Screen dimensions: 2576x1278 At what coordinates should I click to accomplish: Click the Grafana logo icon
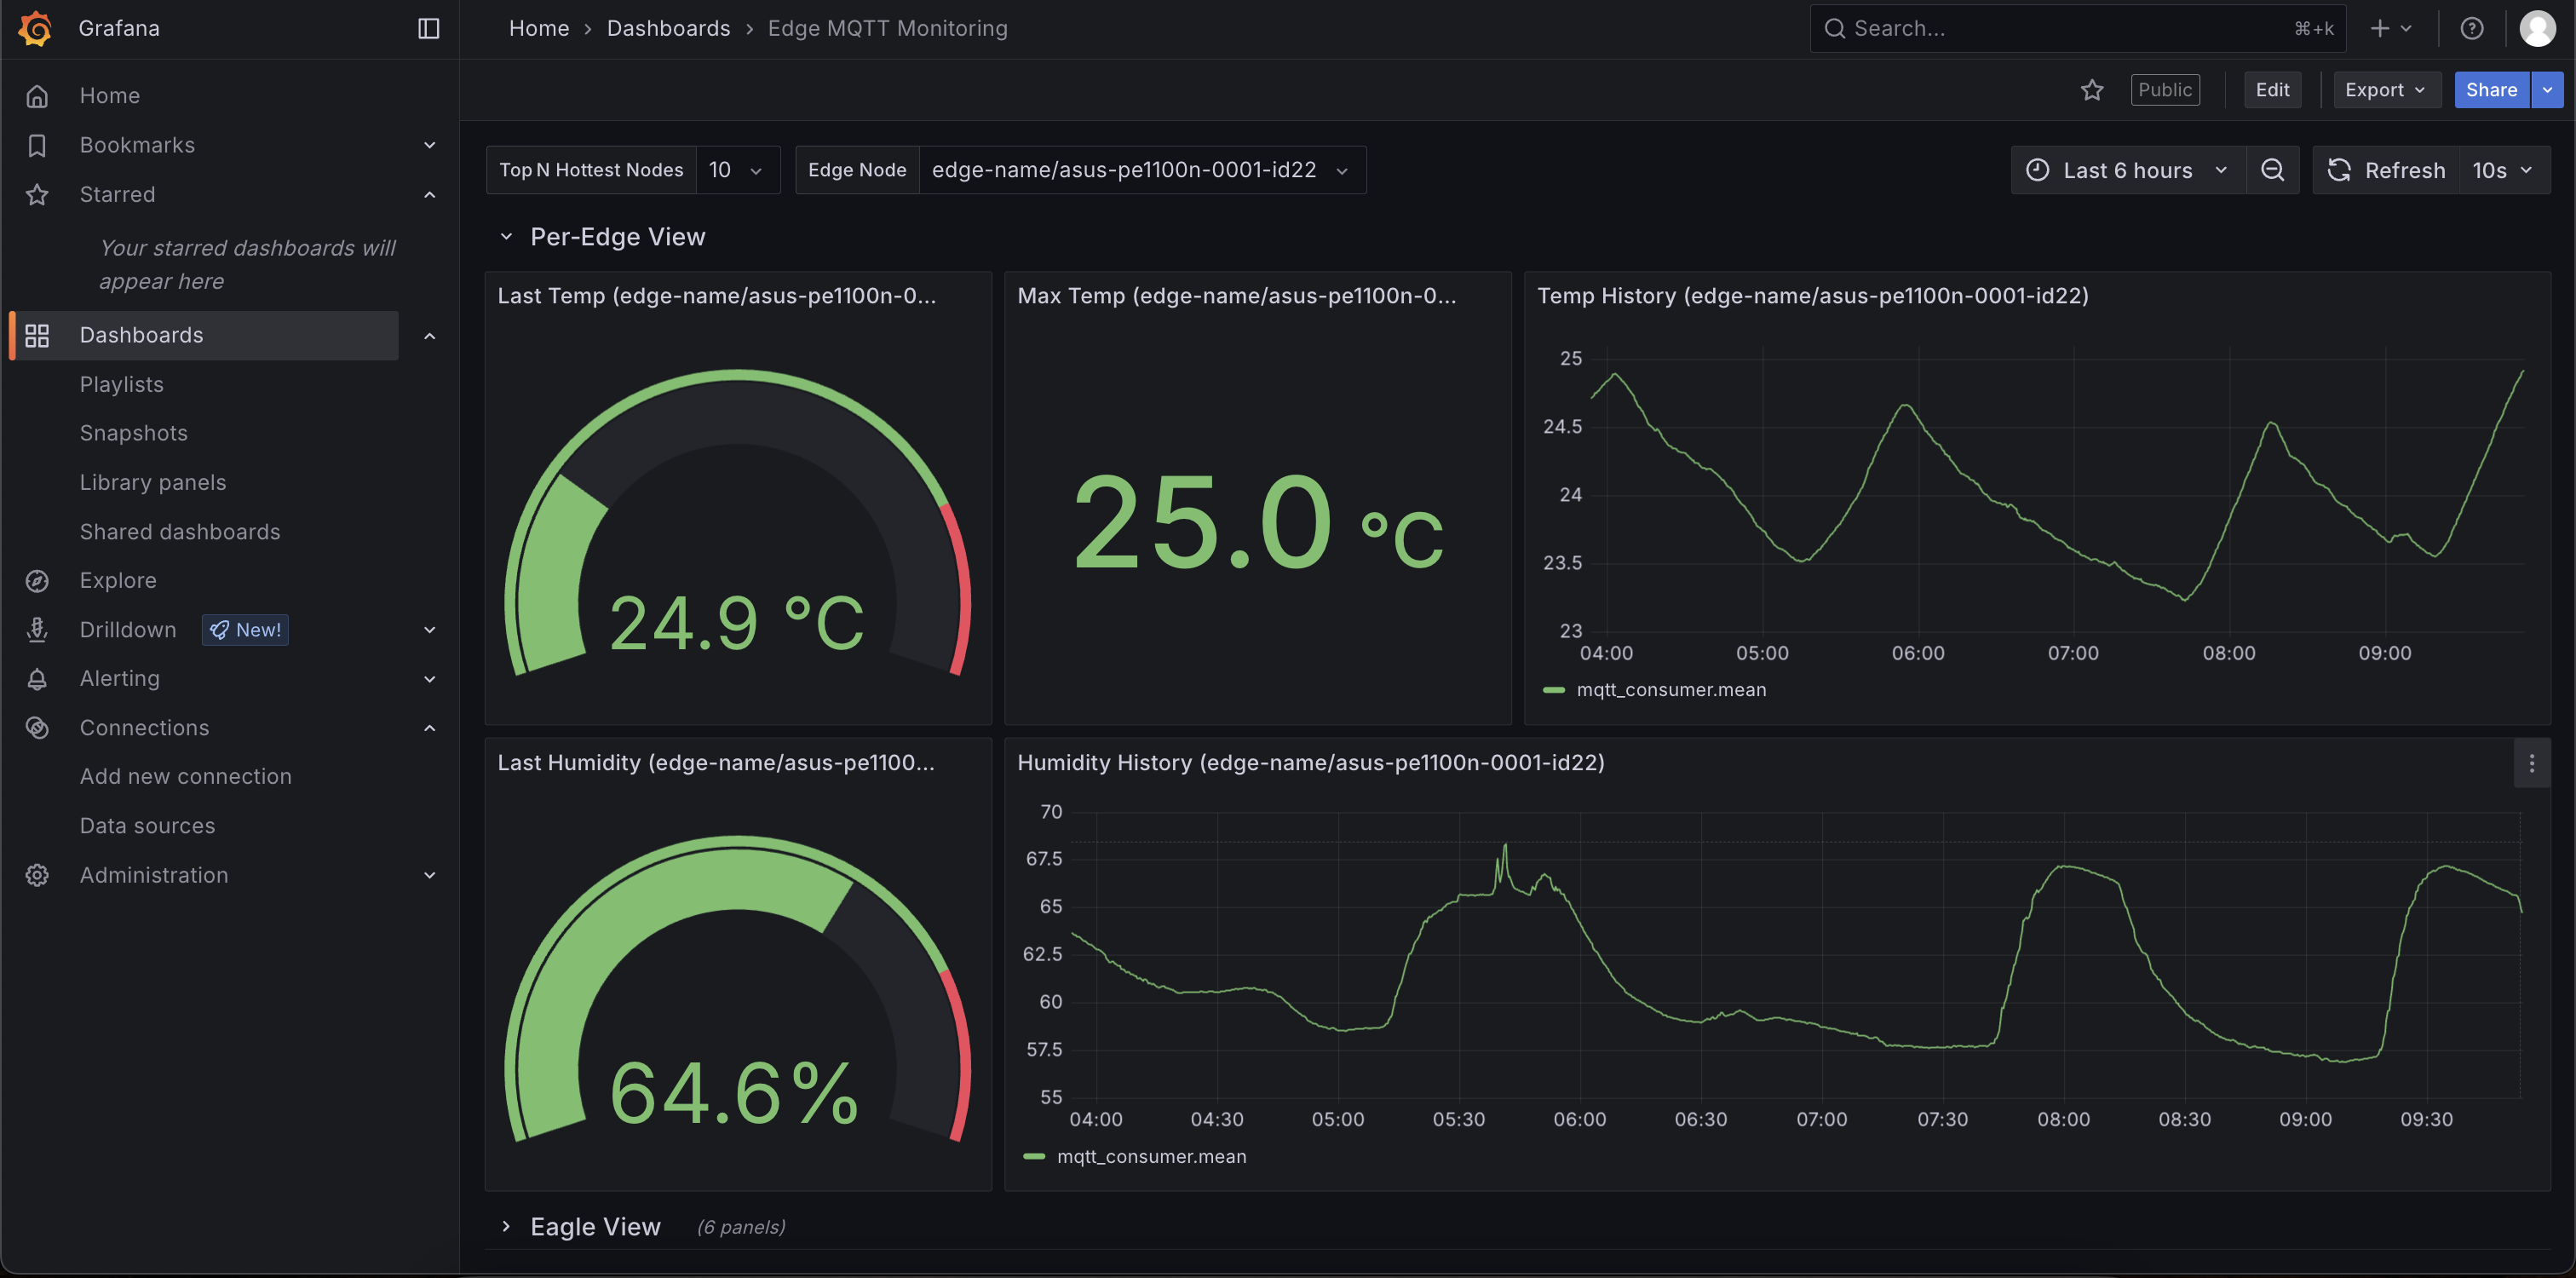click(36, 28)
